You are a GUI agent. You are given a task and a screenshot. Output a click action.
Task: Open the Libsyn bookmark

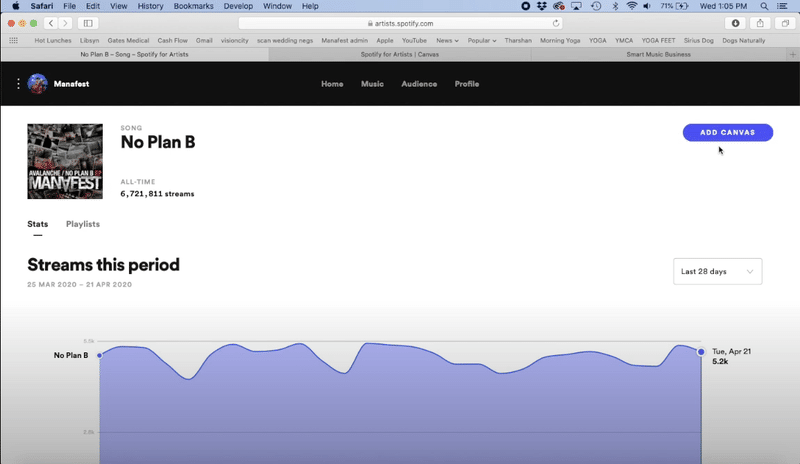point(89,40)
